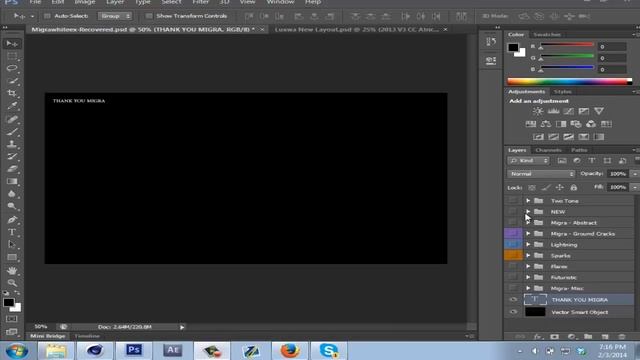Select the Path Selection tool
This screenshot has width=640, height=360.
point(12,244)
